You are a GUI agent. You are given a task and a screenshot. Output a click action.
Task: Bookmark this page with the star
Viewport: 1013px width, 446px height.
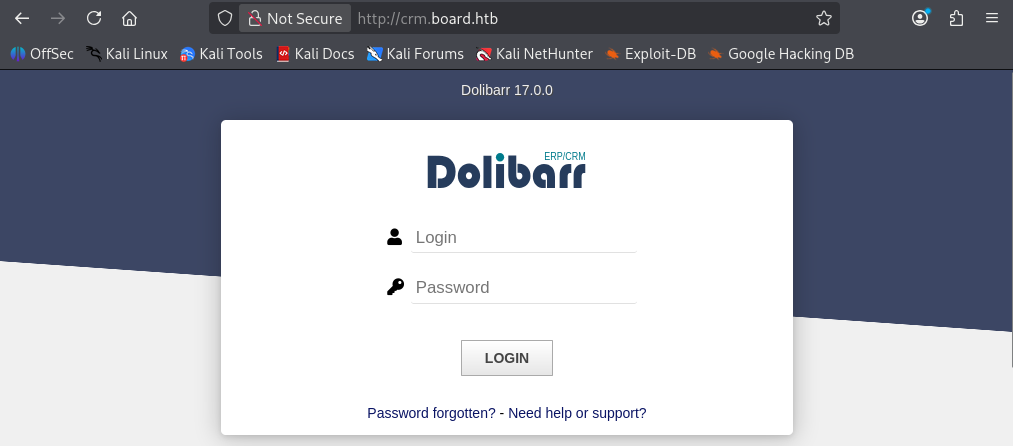pos(824,18)
